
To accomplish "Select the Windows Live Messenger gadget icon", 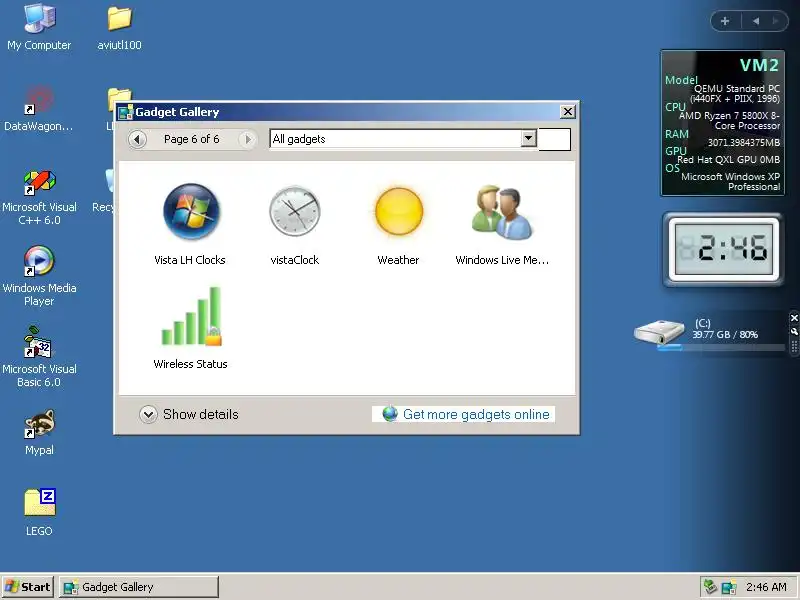I will [x=502, y=212].
